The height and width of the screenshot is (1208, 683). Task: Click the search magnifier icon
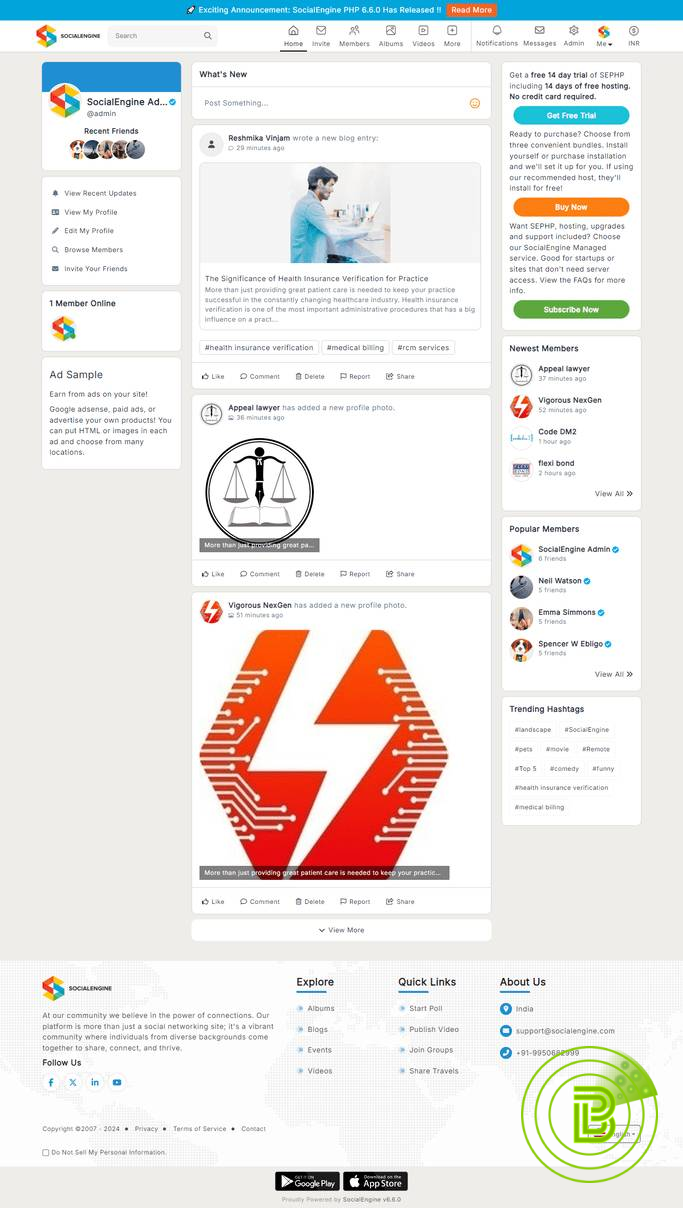[208, 36]
